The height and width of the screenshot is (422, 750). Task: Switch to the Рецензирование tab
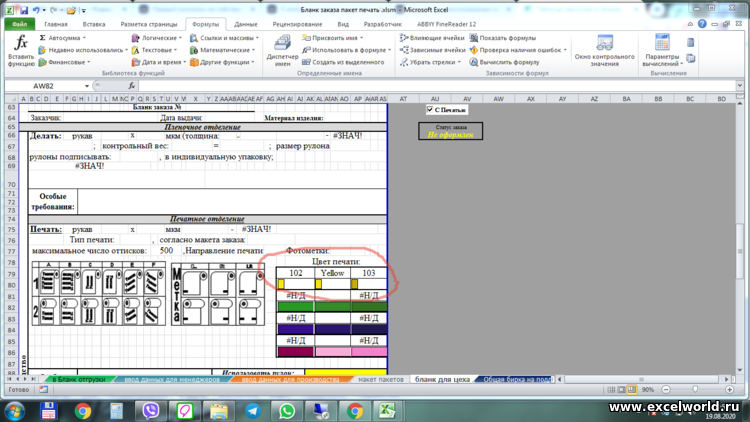coord(298,24)
